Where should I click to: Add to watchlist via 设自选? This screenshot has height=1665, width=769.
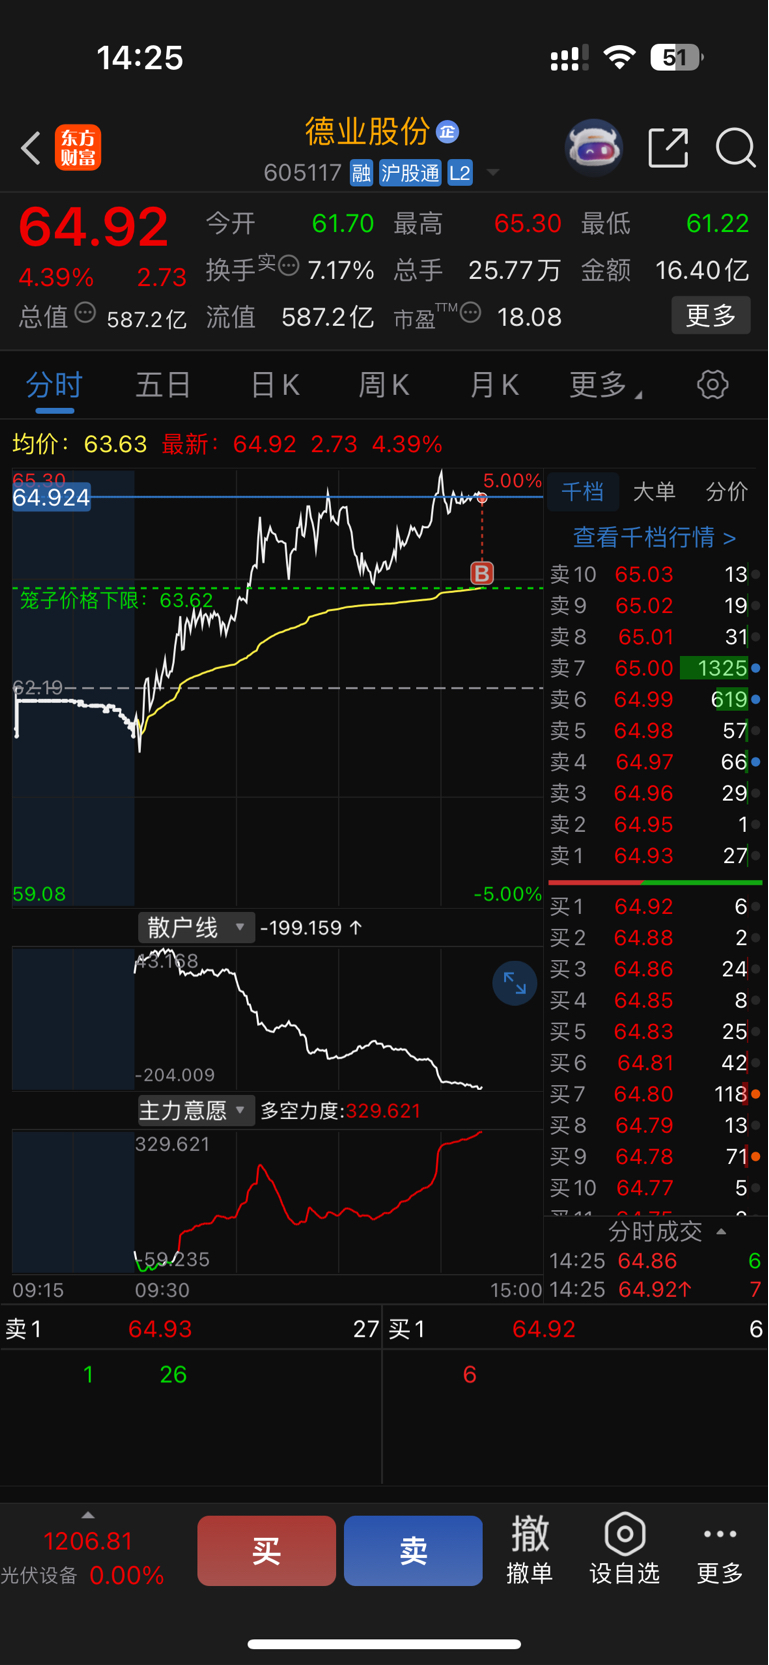[624, 1549]
